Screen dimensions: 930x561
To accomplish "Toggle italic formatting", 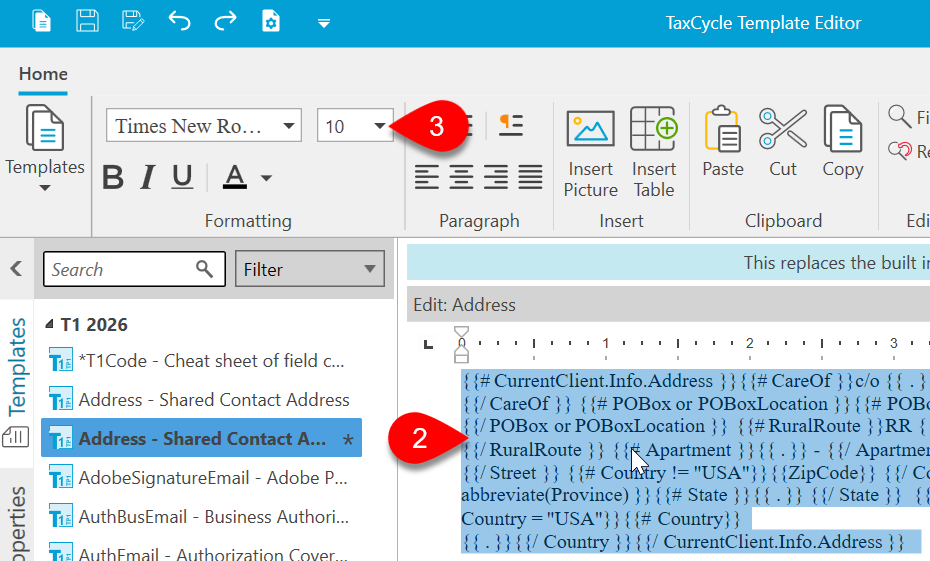I will tap(147, 177).
